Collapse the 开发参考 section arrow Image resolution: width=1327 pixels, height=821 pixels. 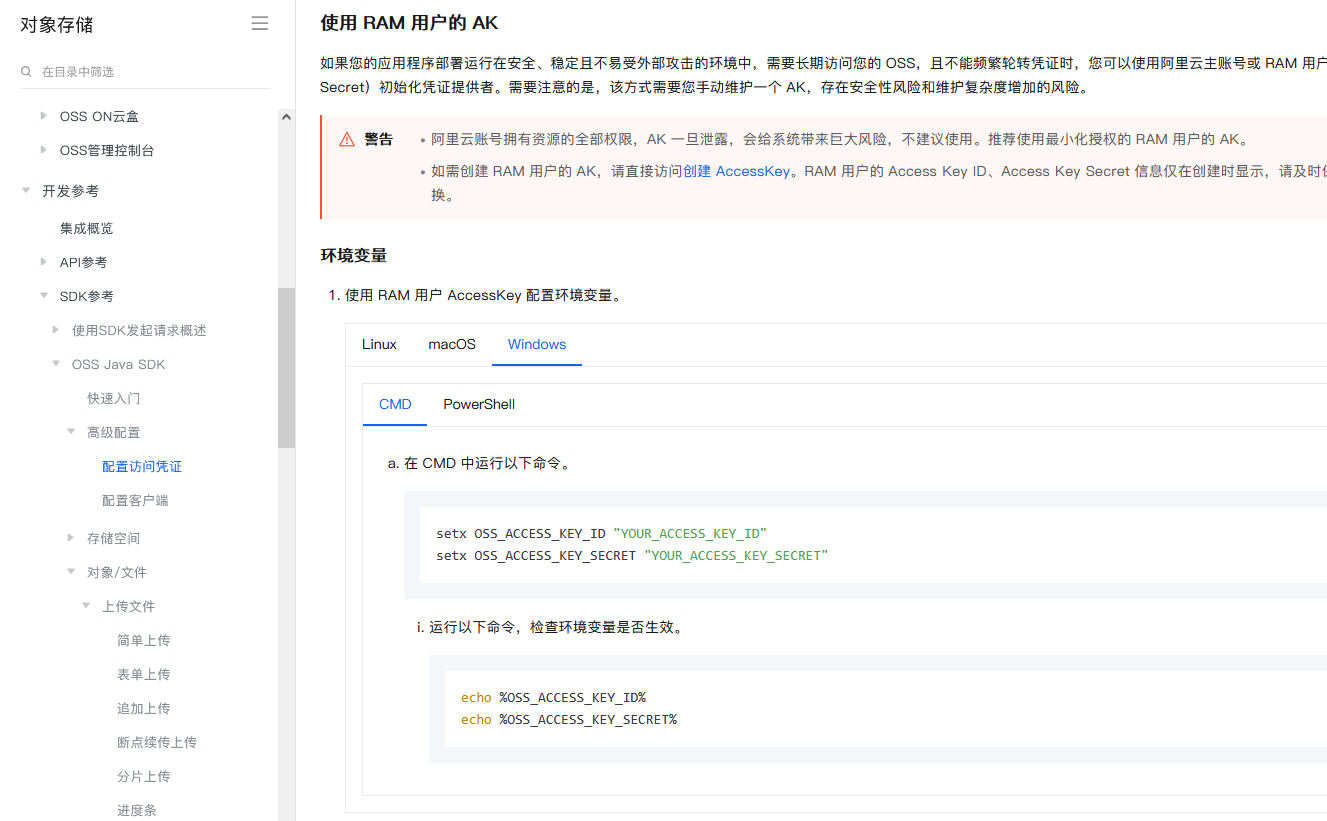coord(26,190)
